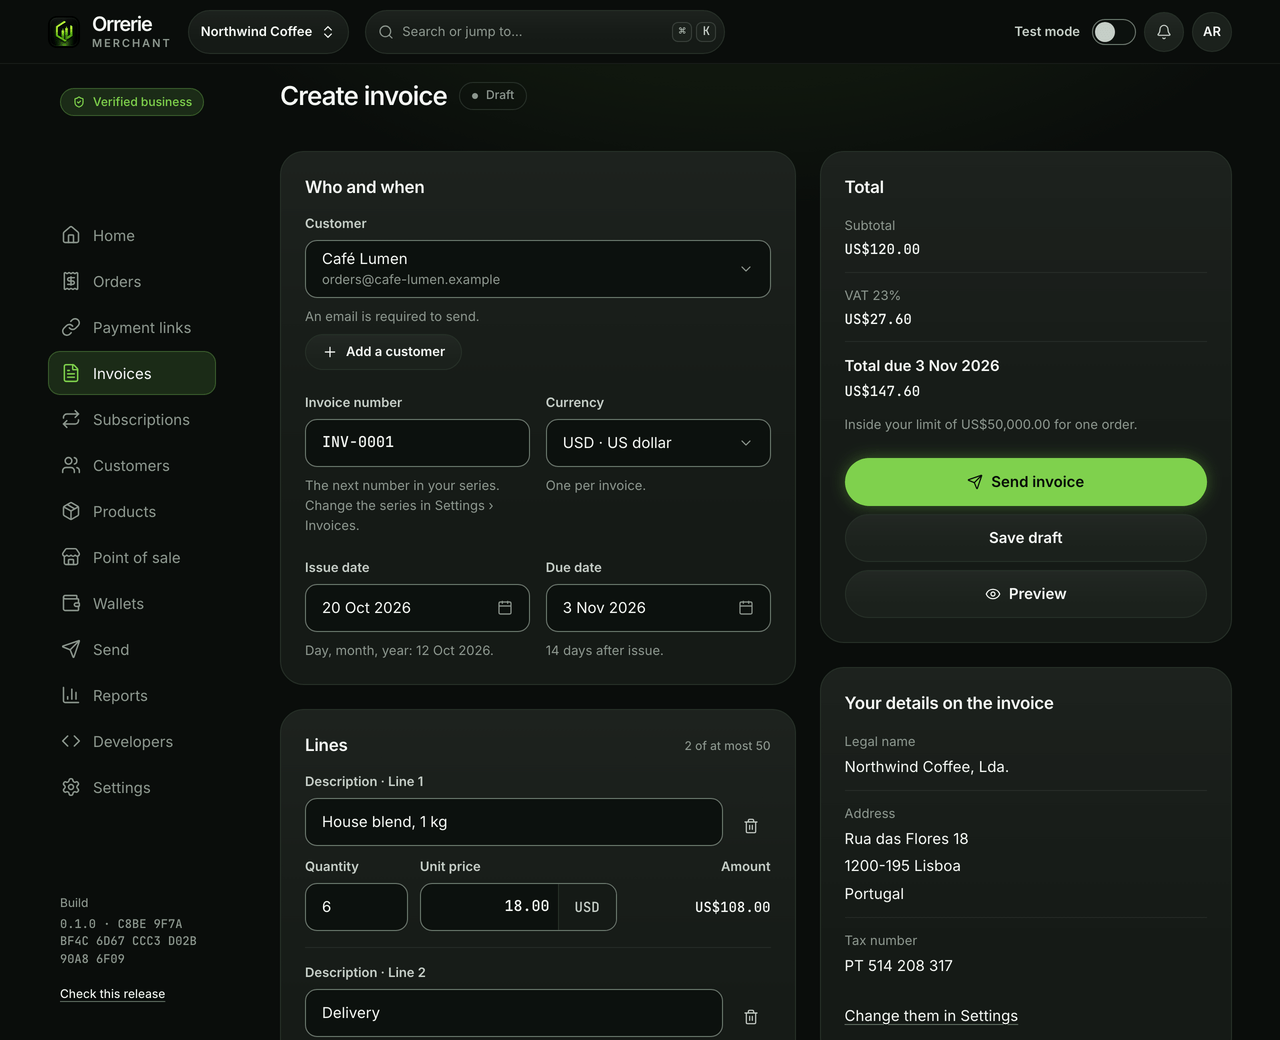Click the Orrerie Merchant logo
This screenshot has width=1280, height=1040.
pyautogui.click(x=110, y=32)
